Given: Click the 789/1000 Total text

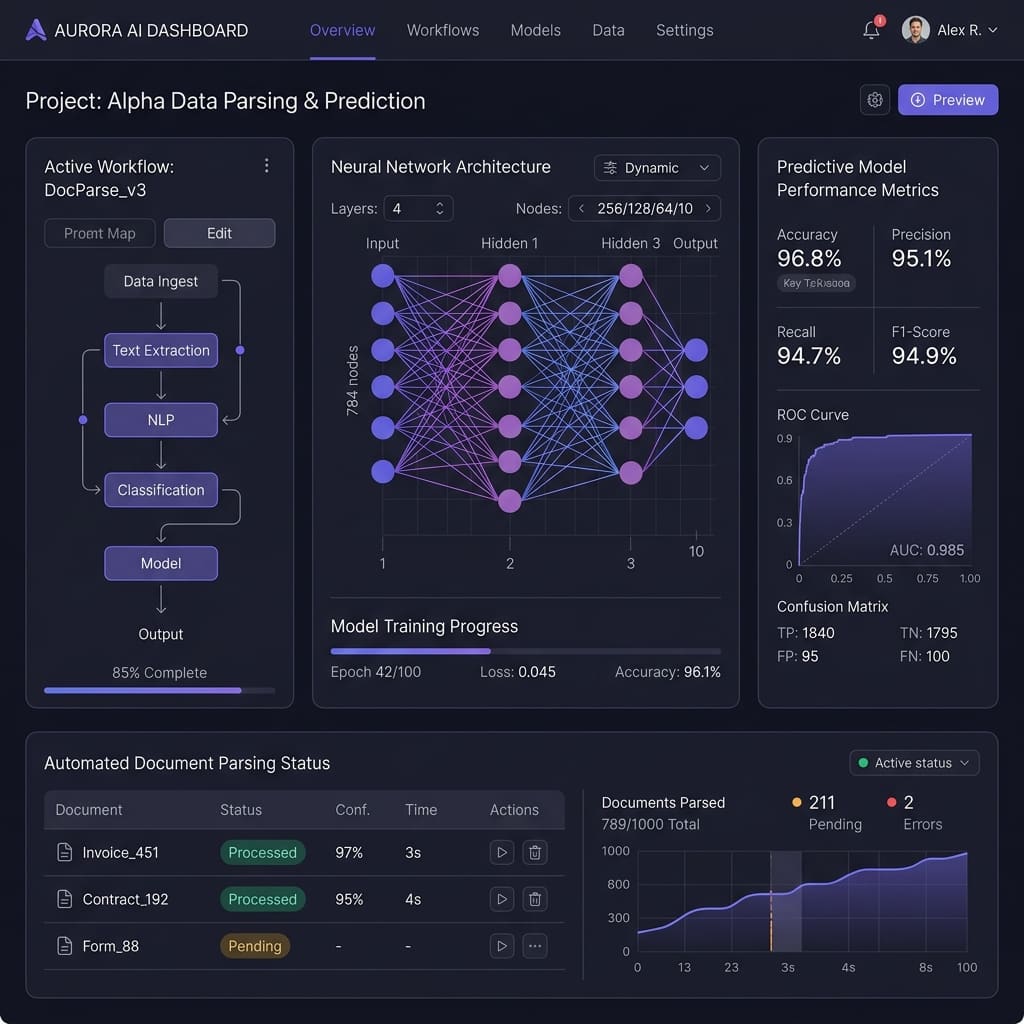Looking at the screenshot, I should (x=650, y=824).
